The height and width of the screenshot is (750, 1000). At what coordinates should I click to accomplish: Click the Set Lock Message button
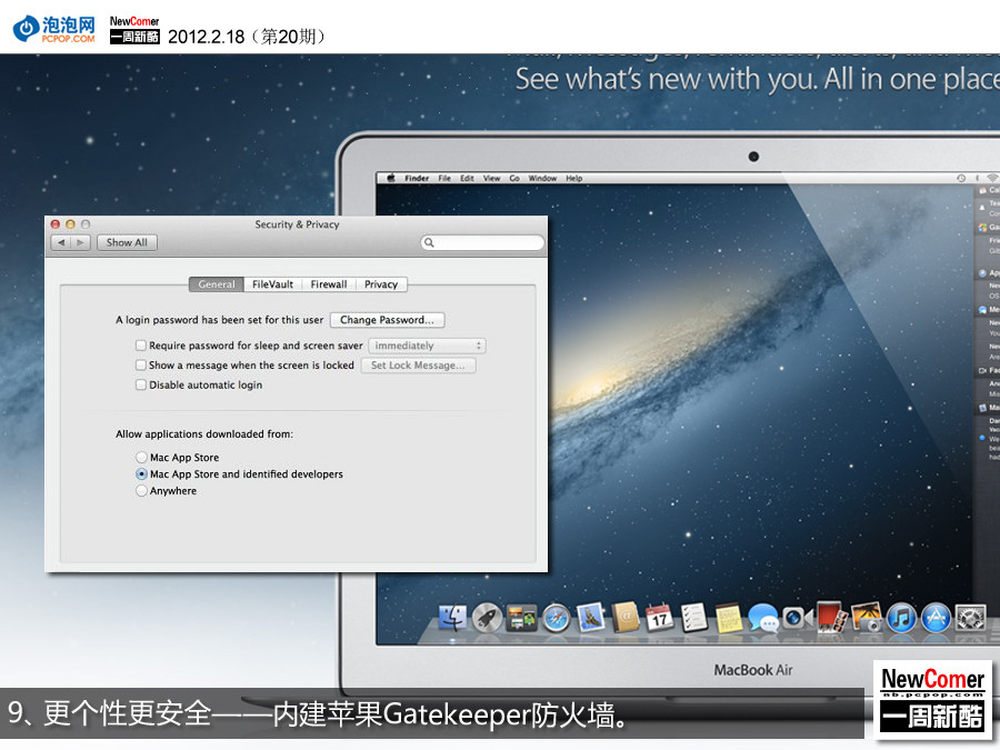418,365
